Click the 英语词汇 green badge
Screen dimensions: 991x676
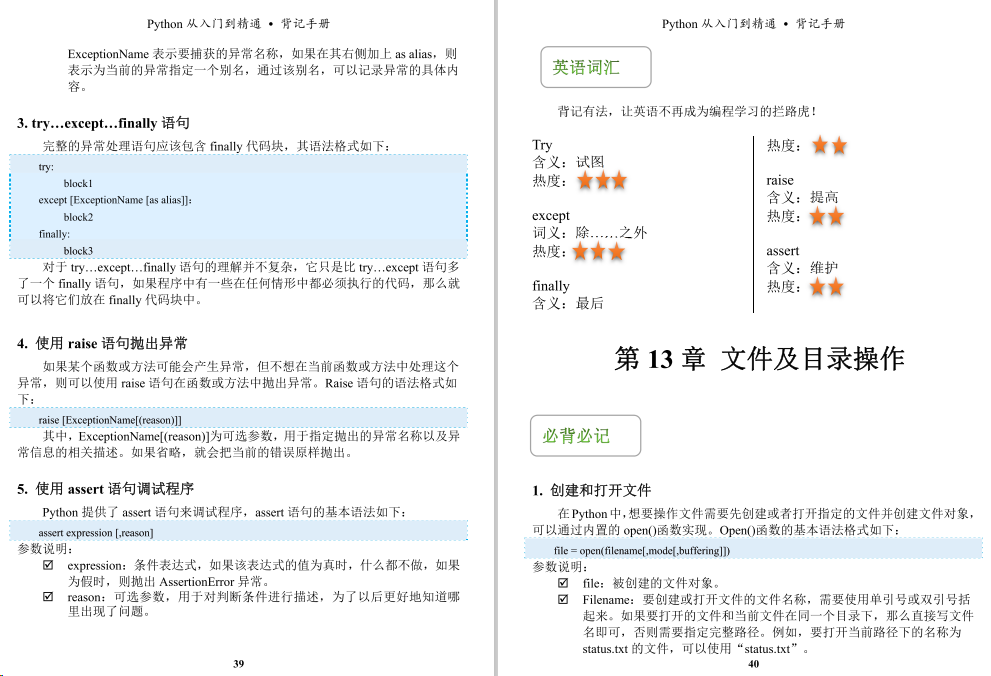coord(596,67)
